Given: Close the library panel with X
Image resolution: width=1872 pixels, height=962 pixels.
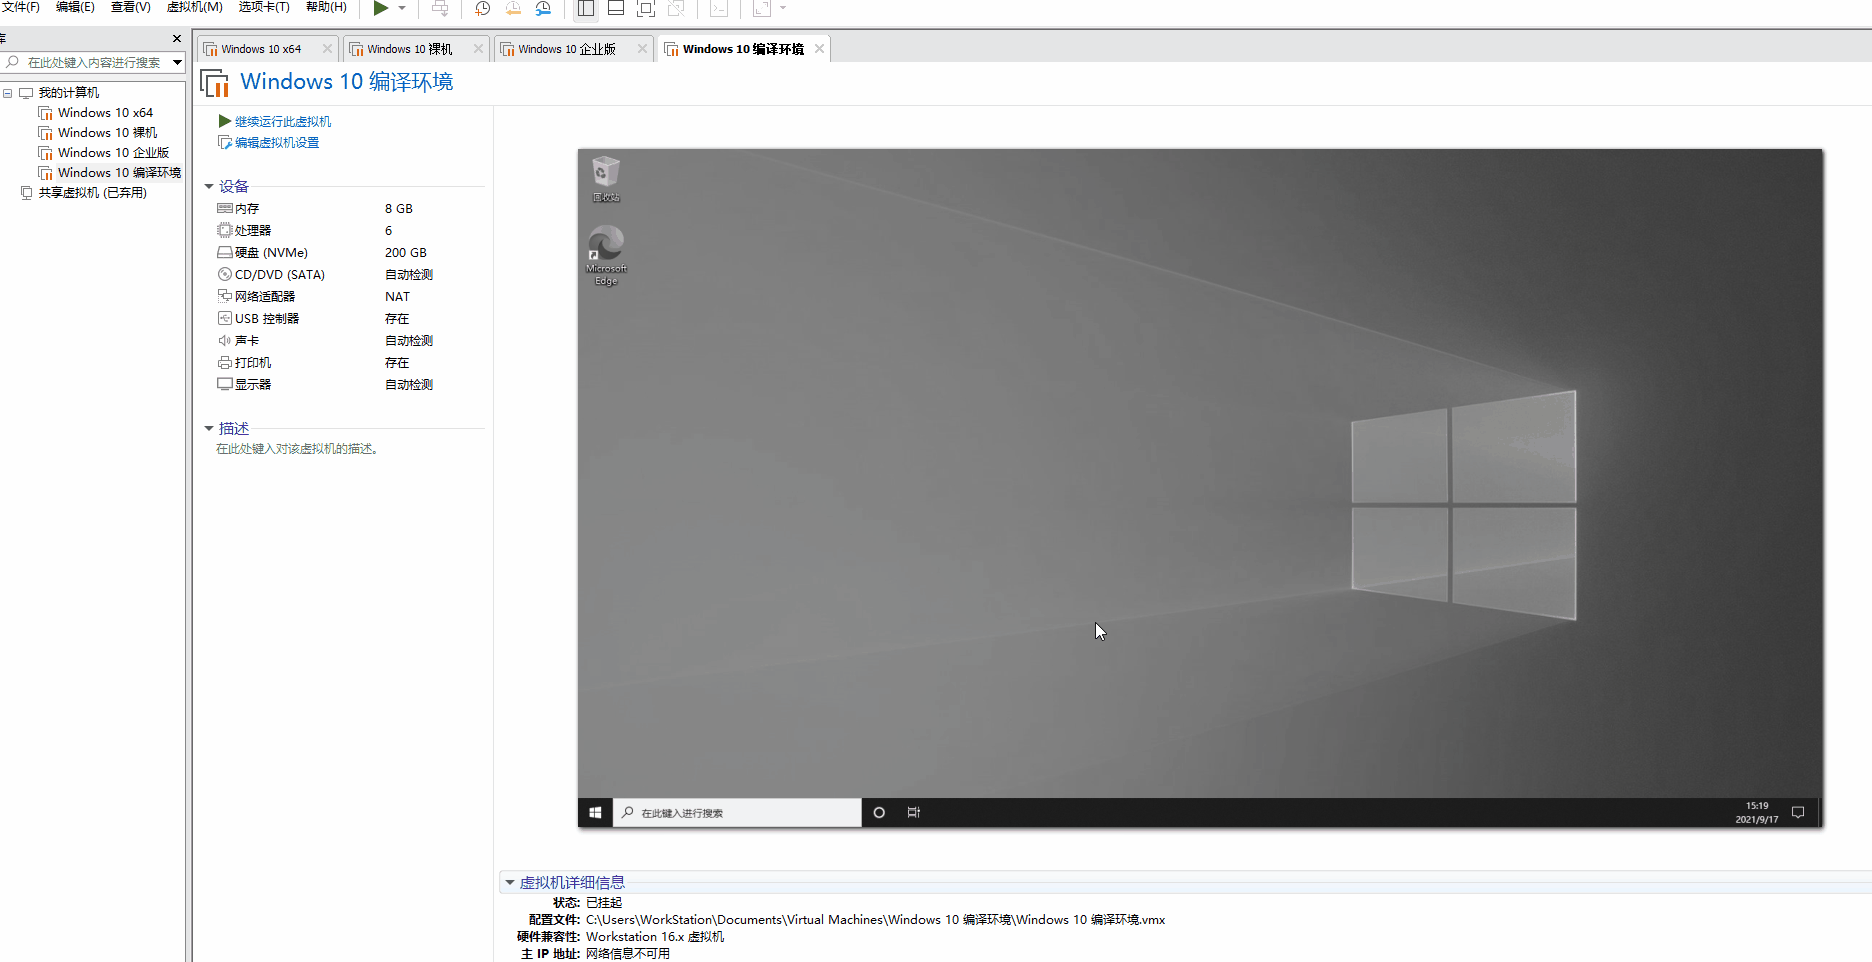Looking at the screenshot, I should (x=177, y=39).
